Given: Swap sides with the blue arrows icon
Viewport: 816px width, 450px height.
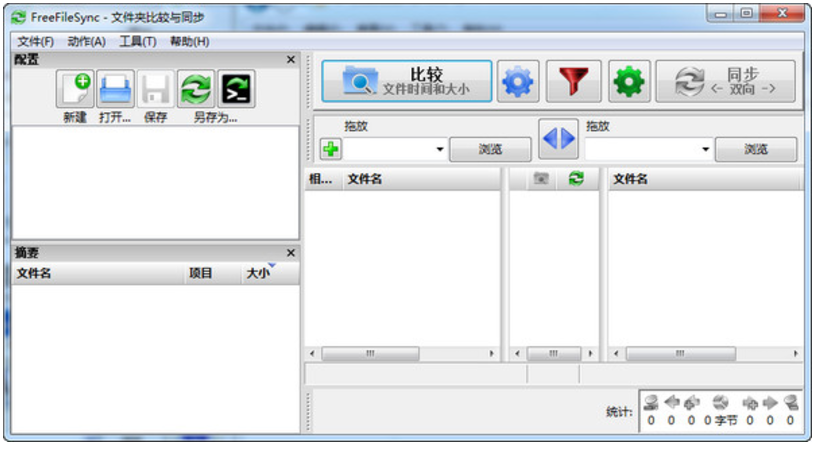Looking at the screenshot, I should [x=558, y=140].
